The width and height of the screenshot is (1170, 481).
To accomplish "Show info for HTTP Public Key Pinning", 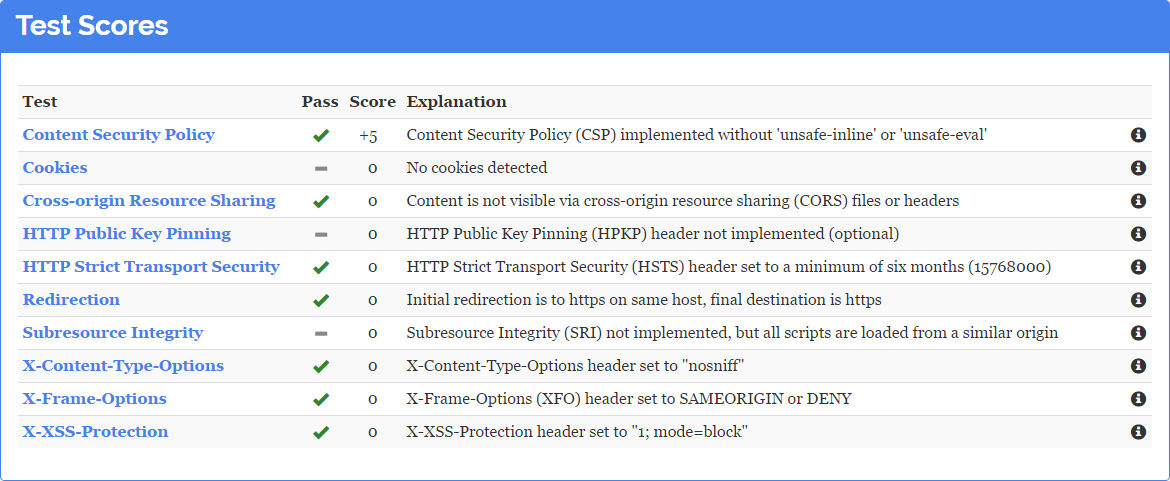I will (1138, 234).
